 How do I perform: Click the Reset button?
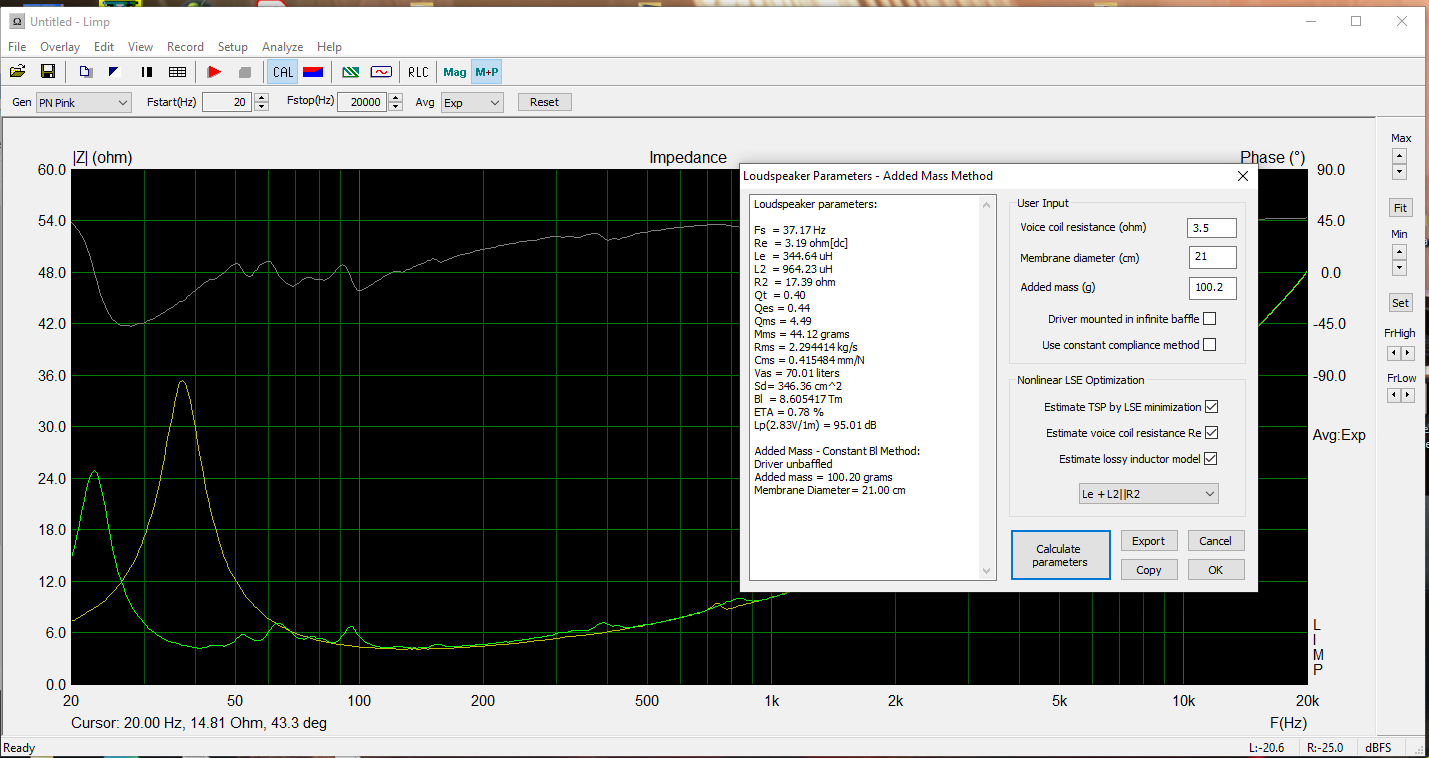pyautogui.click(x=545, y=102)
